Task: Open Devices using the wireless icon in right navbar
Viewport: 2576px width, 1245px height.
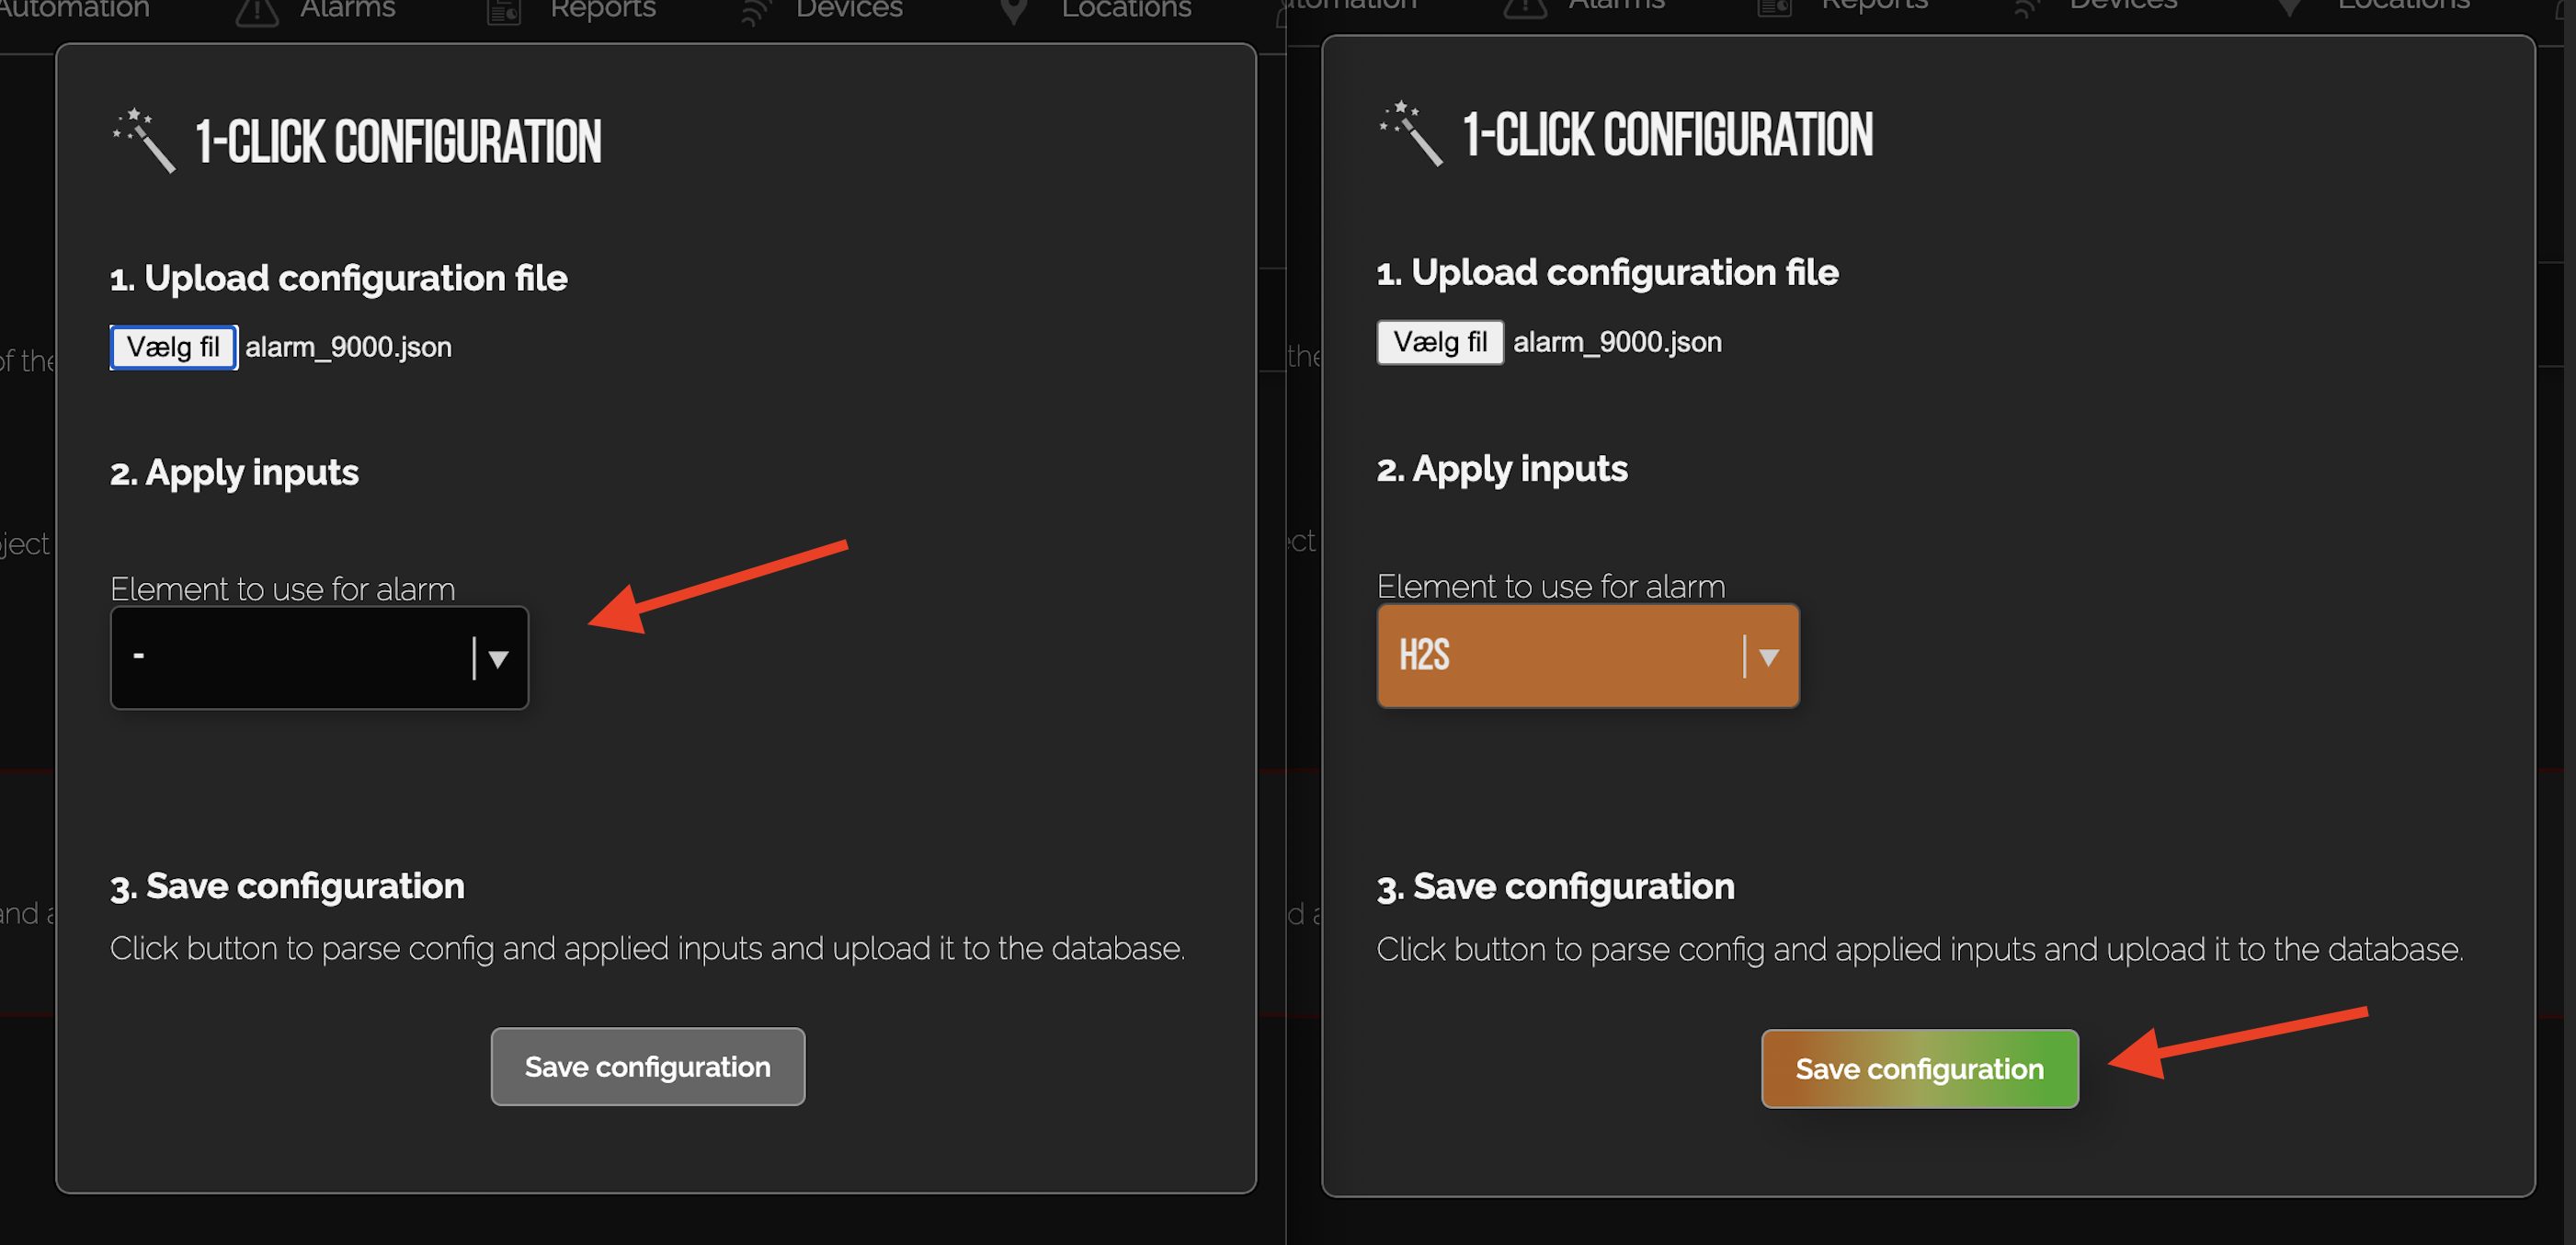Action: [x=2026, y=8]
